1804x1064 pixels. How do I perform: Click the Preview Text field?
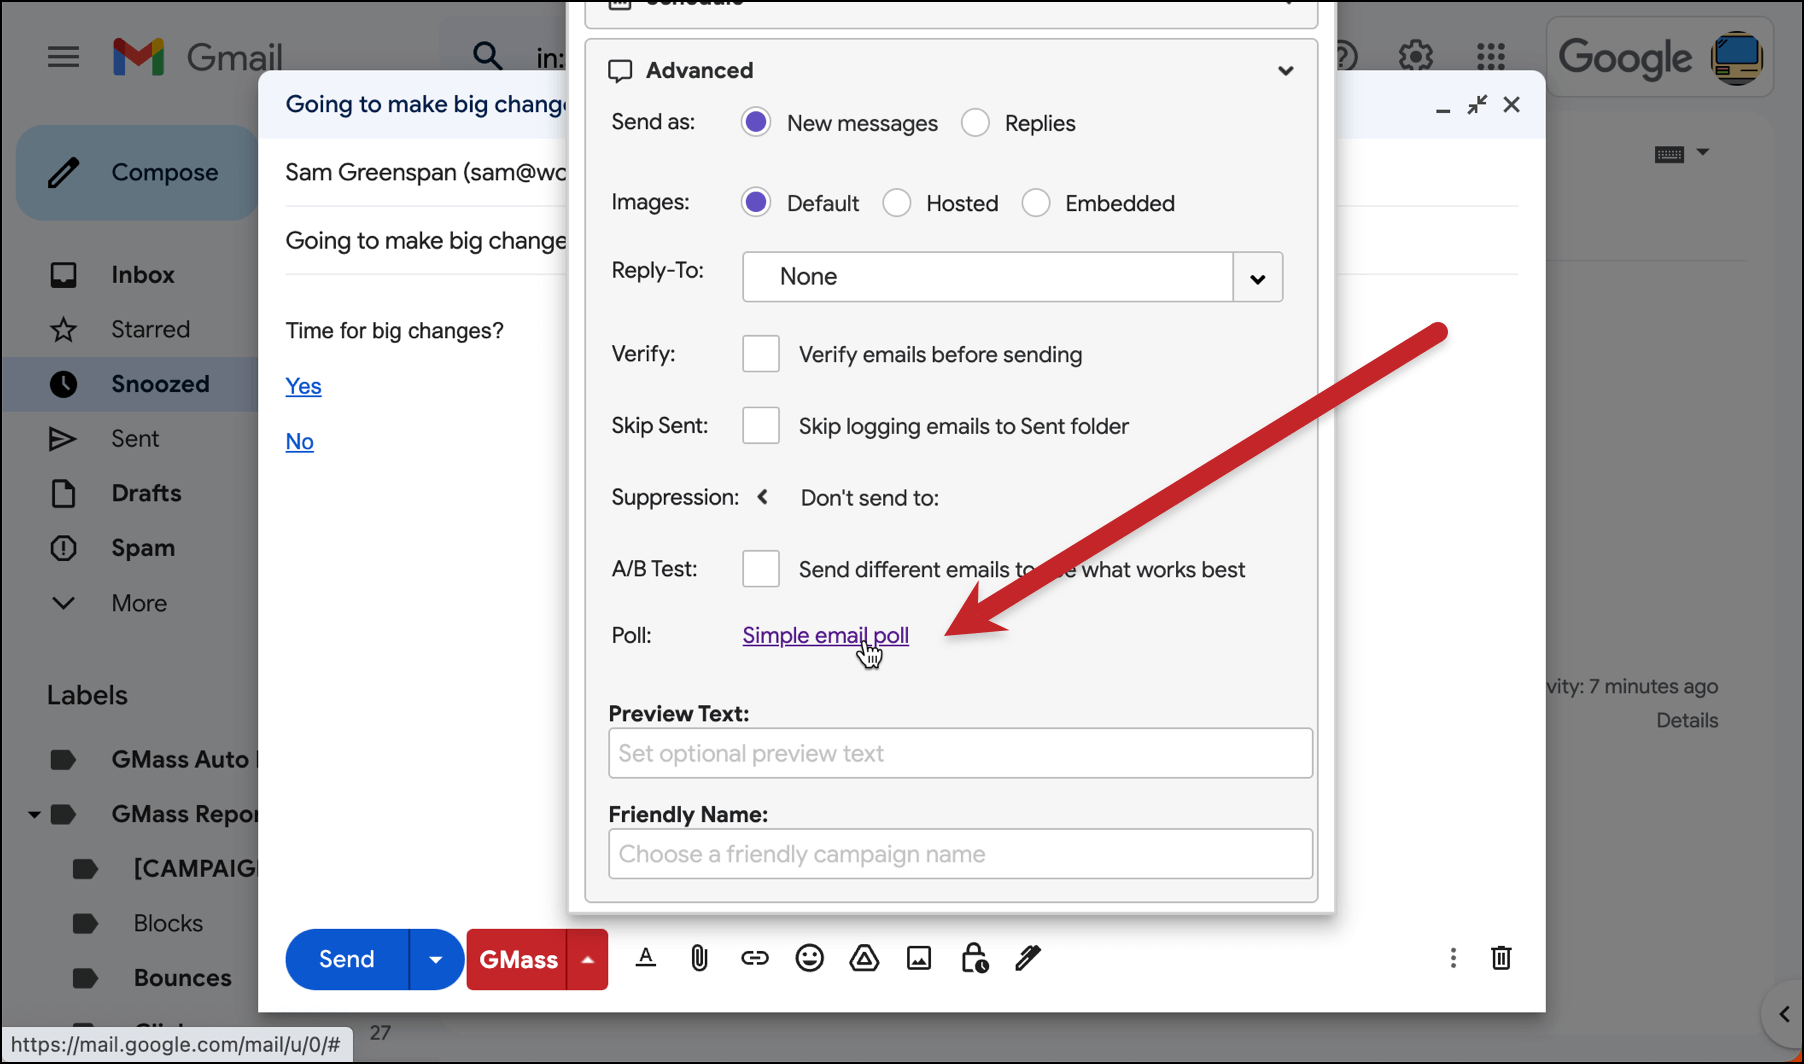point(960,753)
